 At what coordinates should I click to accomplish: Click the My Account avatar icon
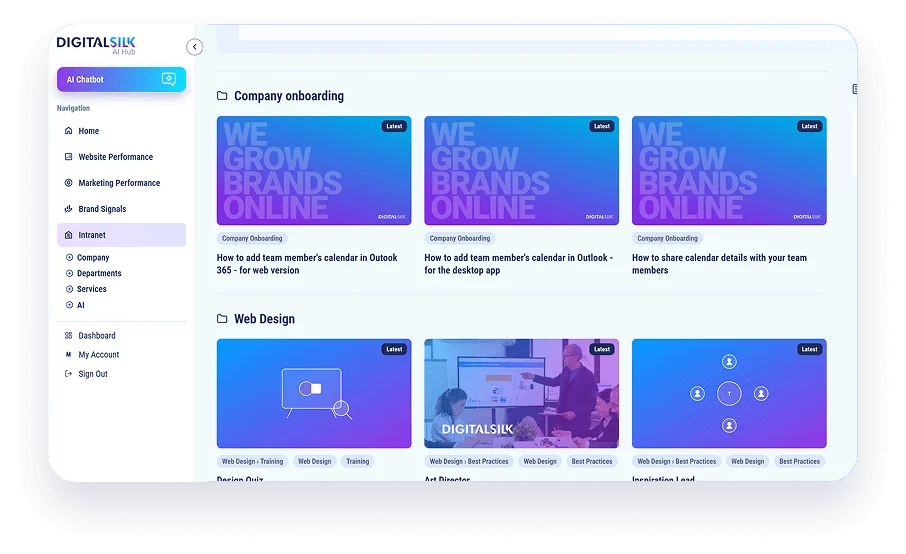(x=68, y=355)
